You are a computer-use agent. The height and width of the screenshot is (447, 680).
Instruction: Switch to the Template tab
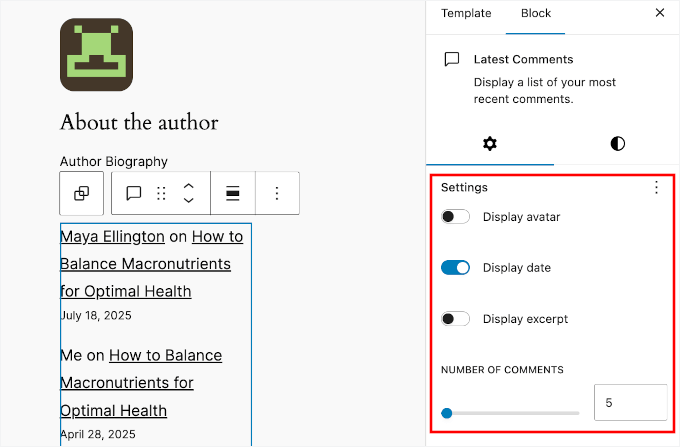tap(466, 14)
